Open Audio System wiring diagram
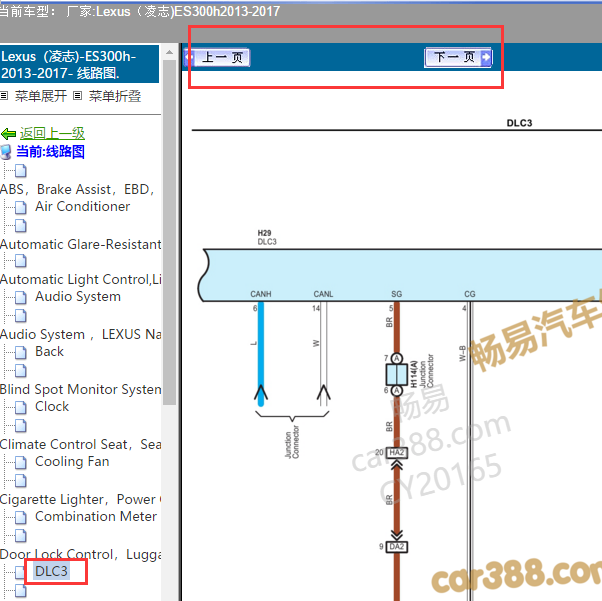 [x=78, y=296]
